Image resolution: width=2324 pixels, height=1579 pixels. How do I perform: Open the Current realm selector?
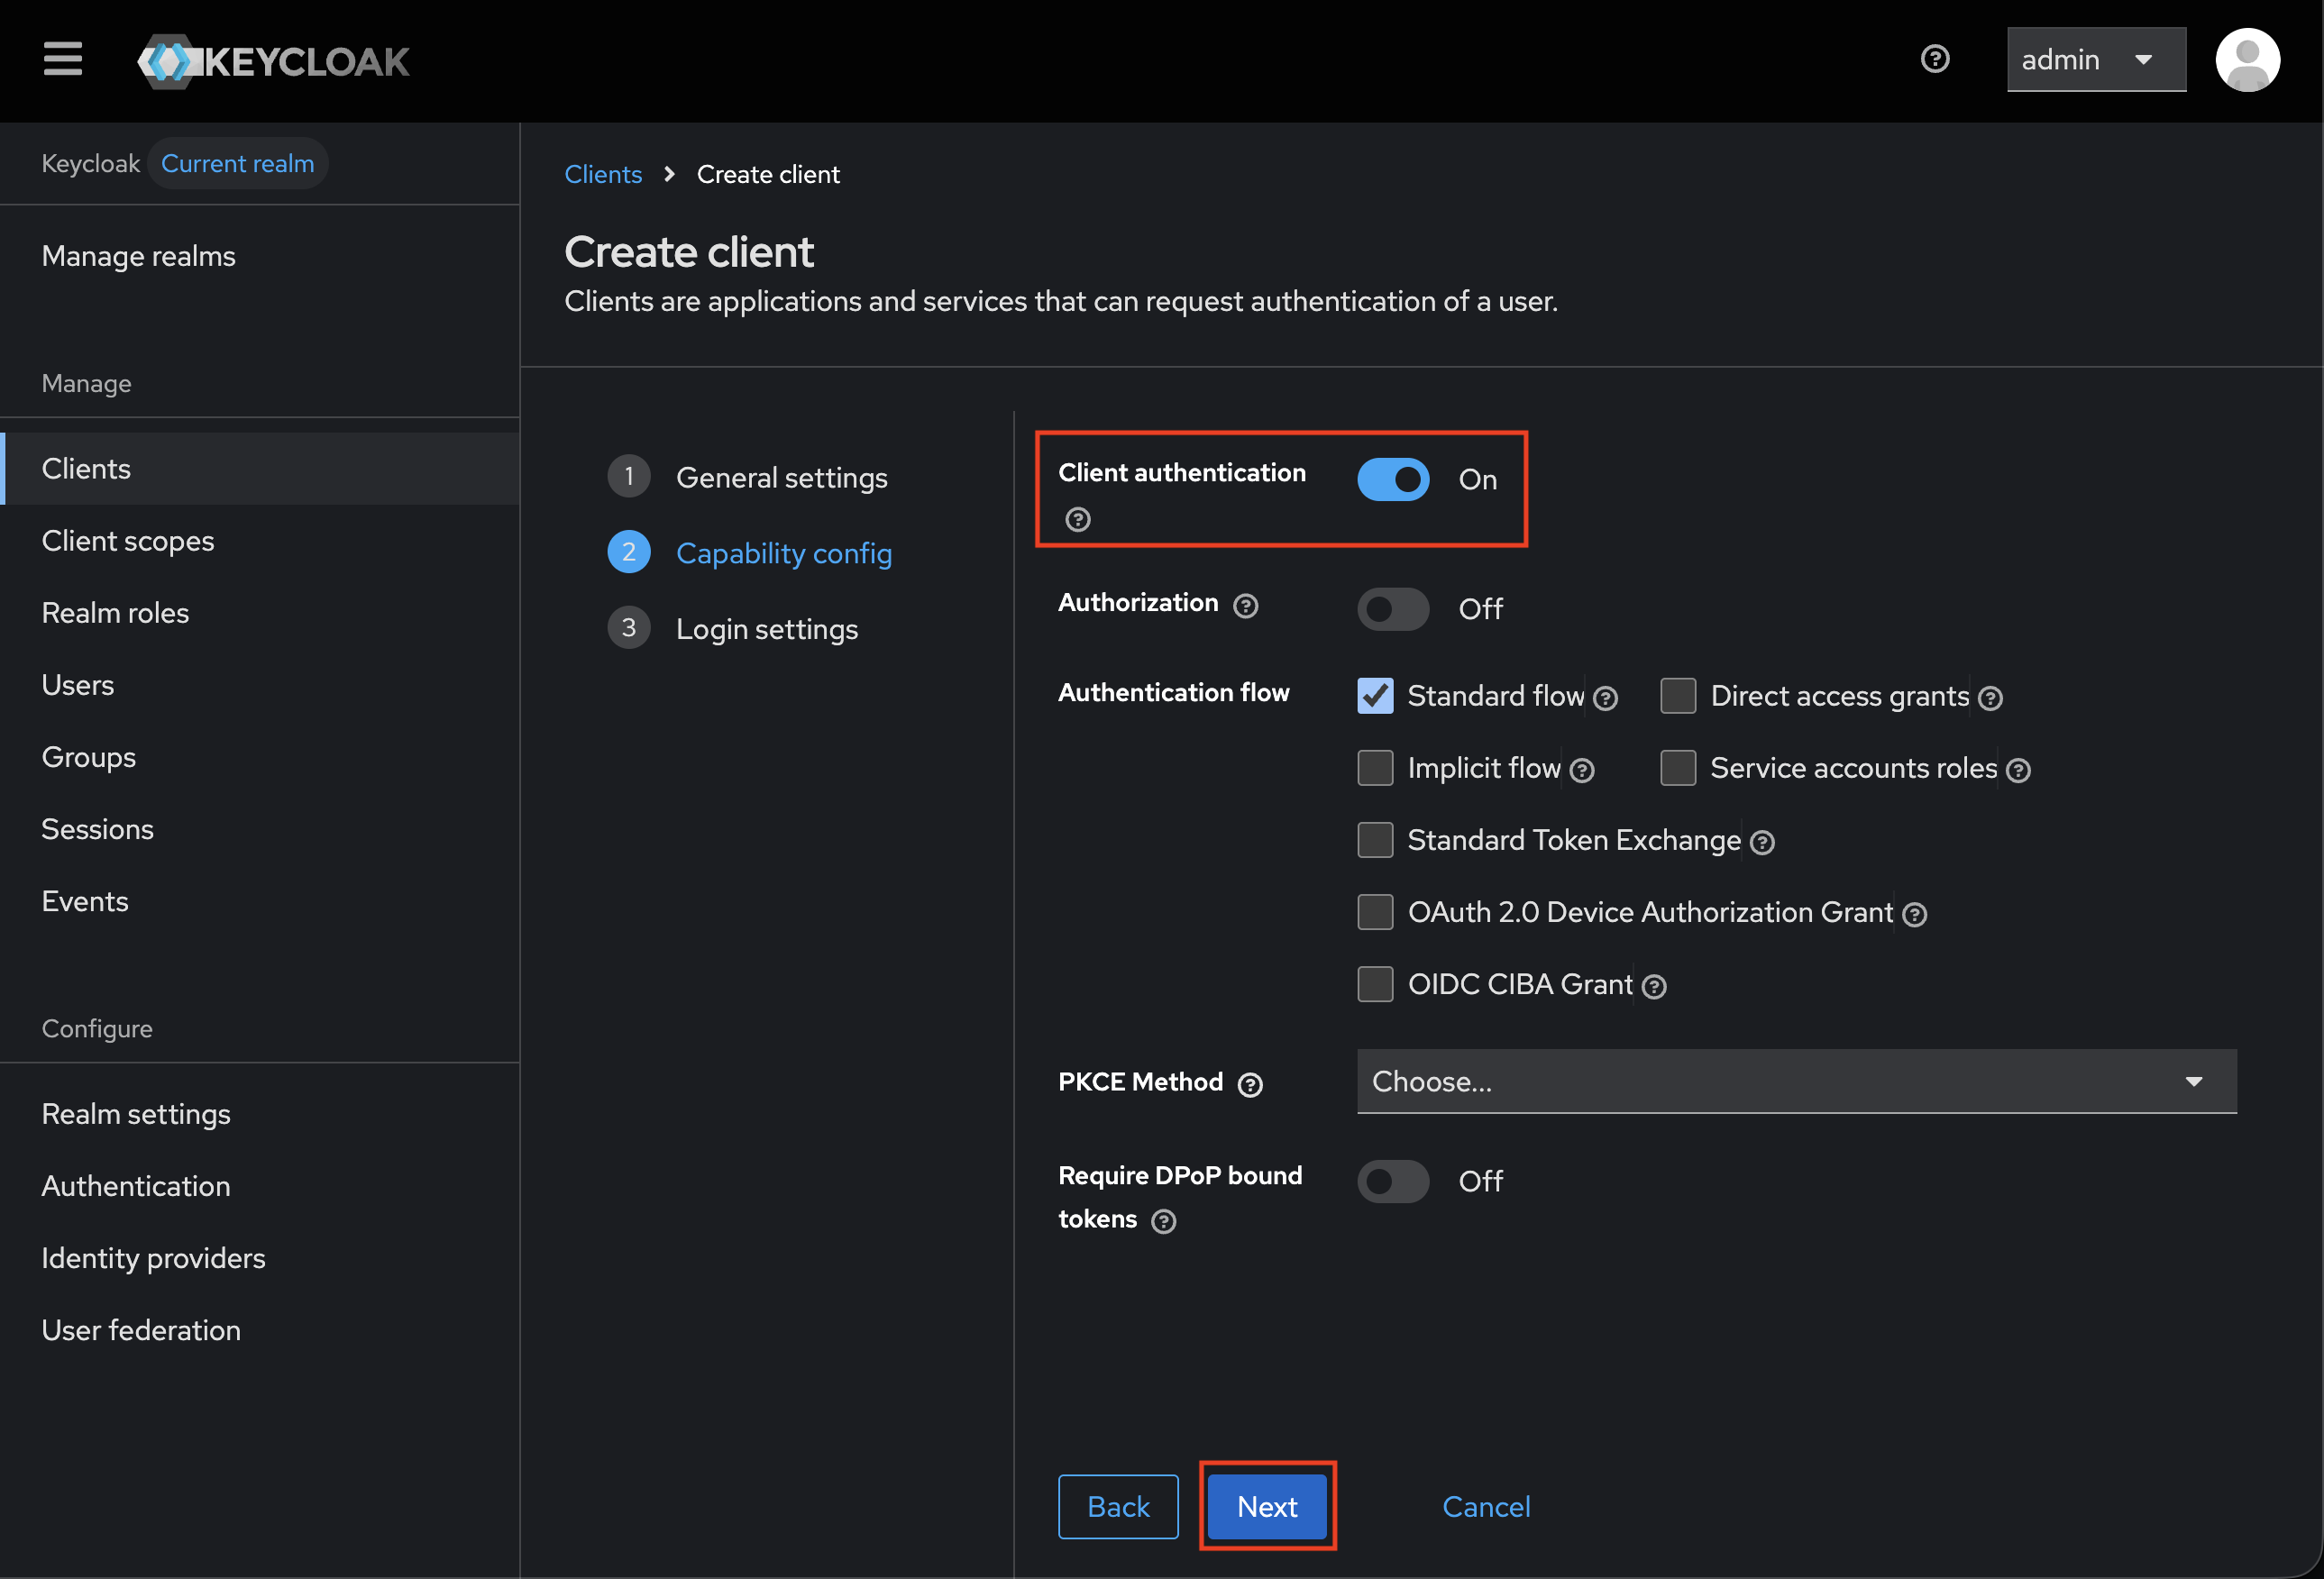(x=237, y=163)
